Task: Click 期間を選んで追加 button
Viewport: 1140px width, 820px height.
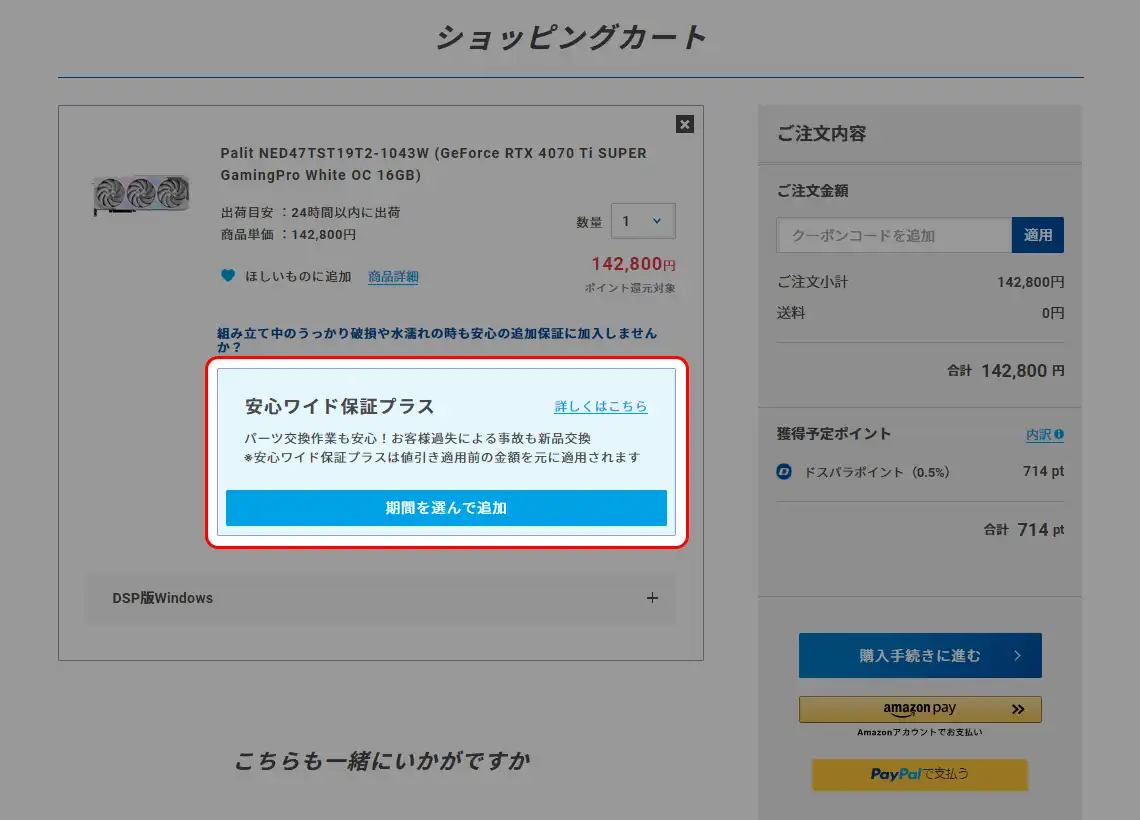Action: coord(446,507)
